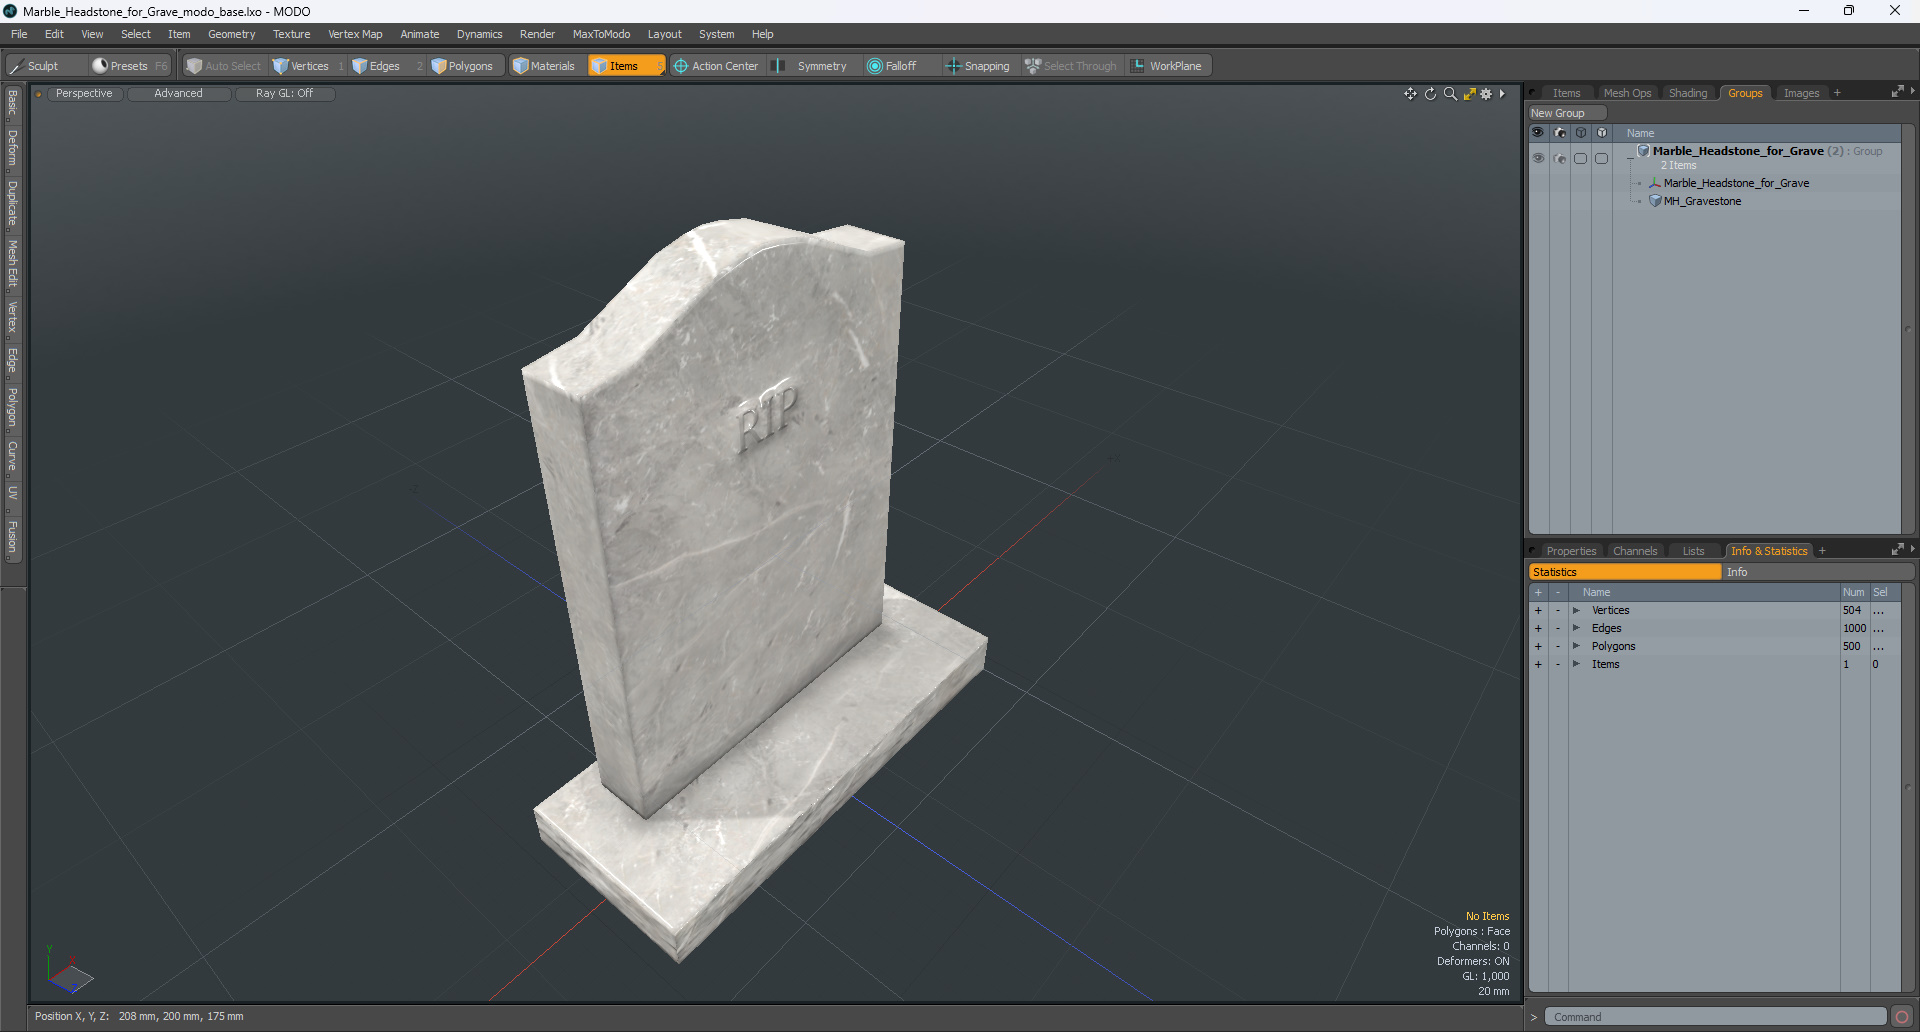Click the viewport rotate icon
Screen dimensions: 1920x1032
(x=1430, y=94)
